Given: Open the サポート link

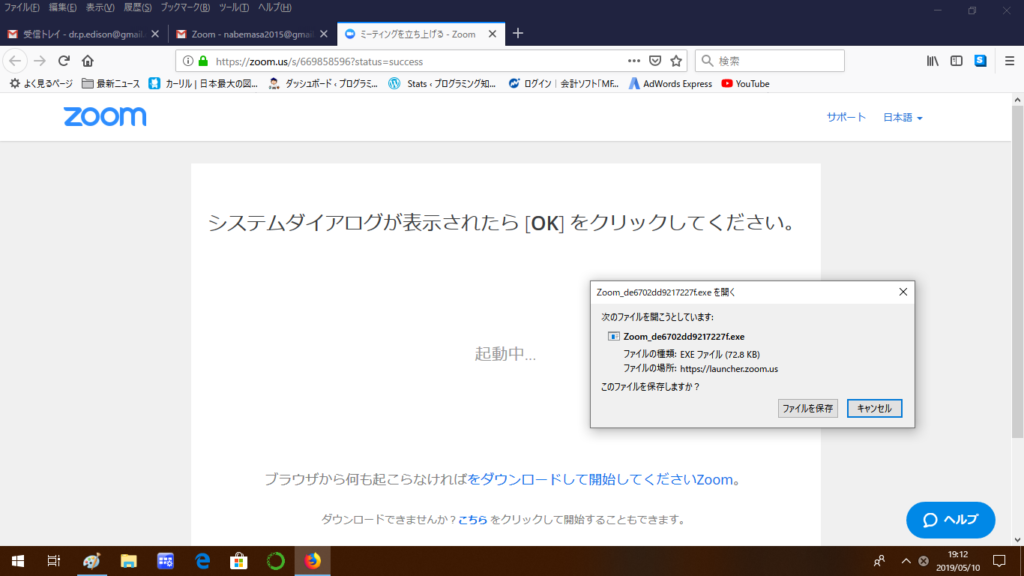Looking at the screenshot, I should point(846,118).
